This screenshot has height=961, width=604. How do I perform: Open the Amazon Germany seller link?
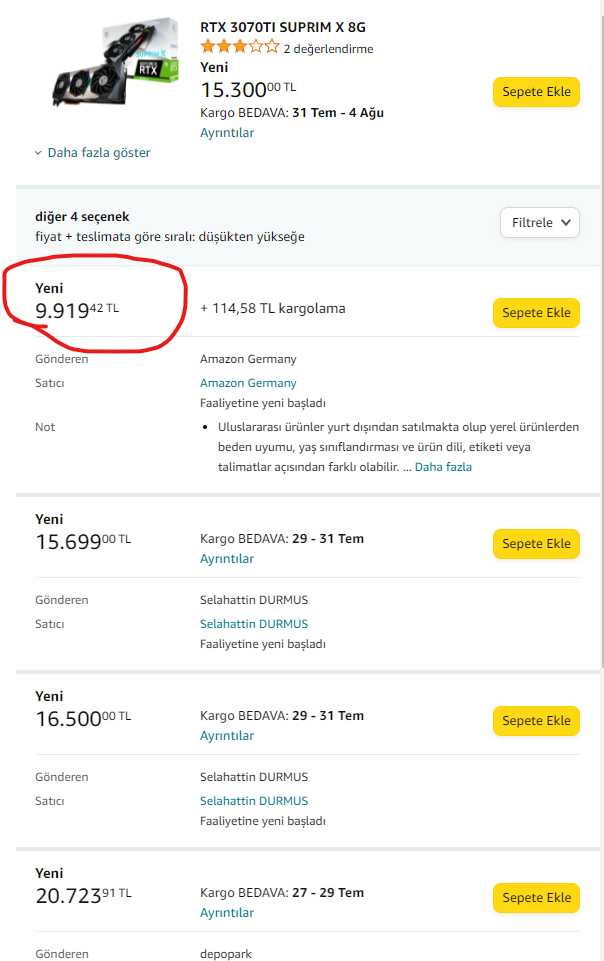248,383
